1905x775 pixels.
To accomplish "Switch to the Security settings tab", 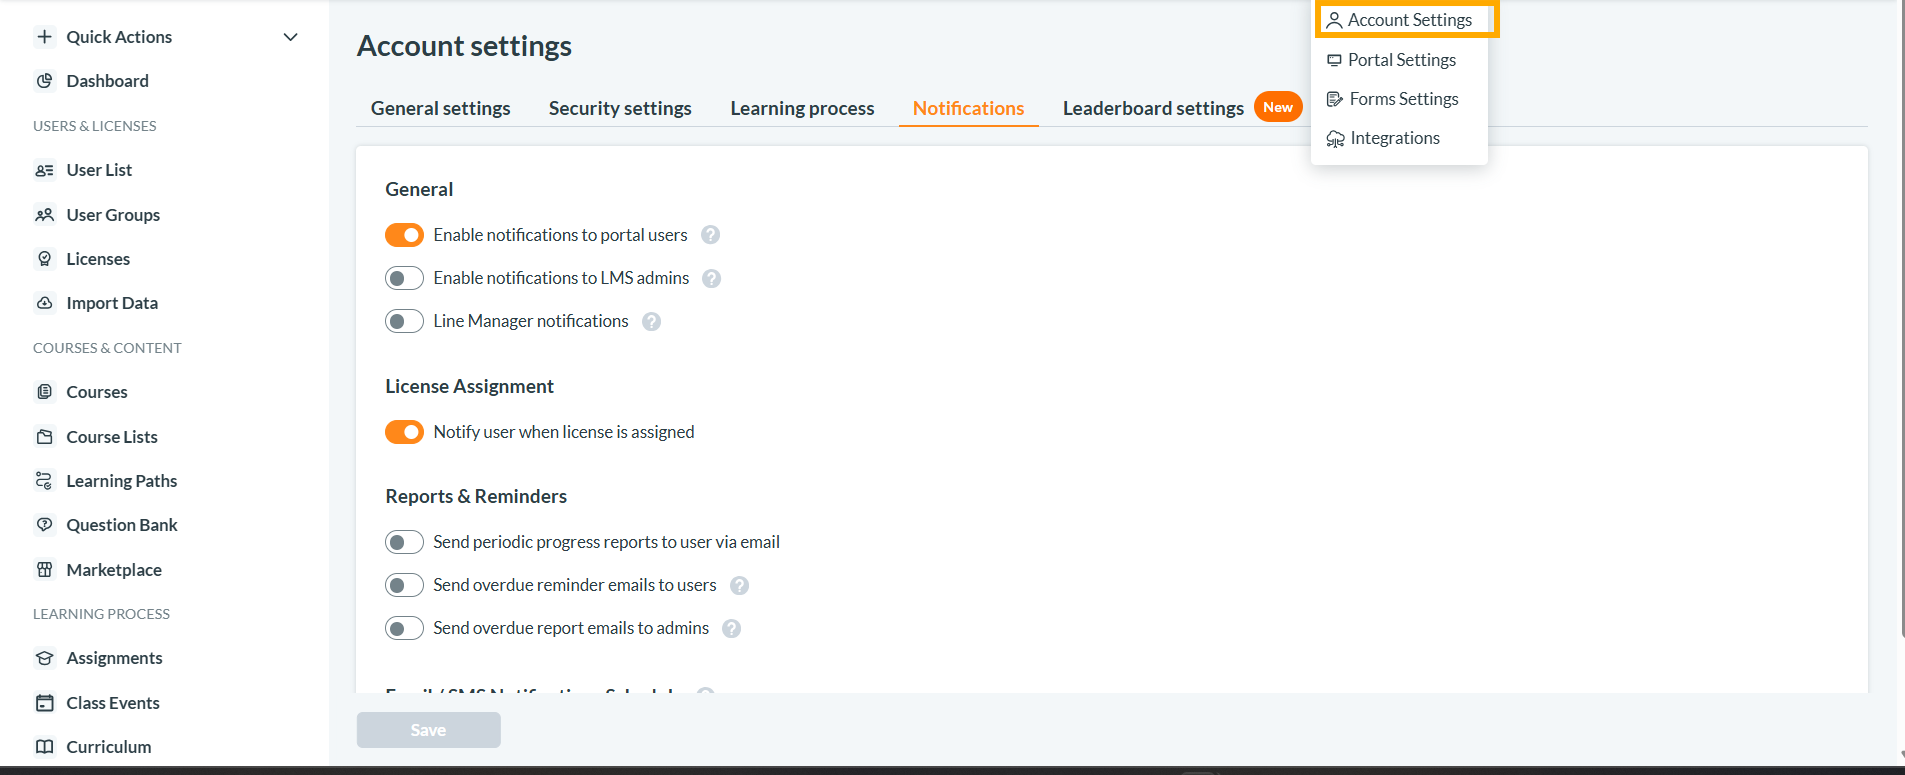I will 620,108.
